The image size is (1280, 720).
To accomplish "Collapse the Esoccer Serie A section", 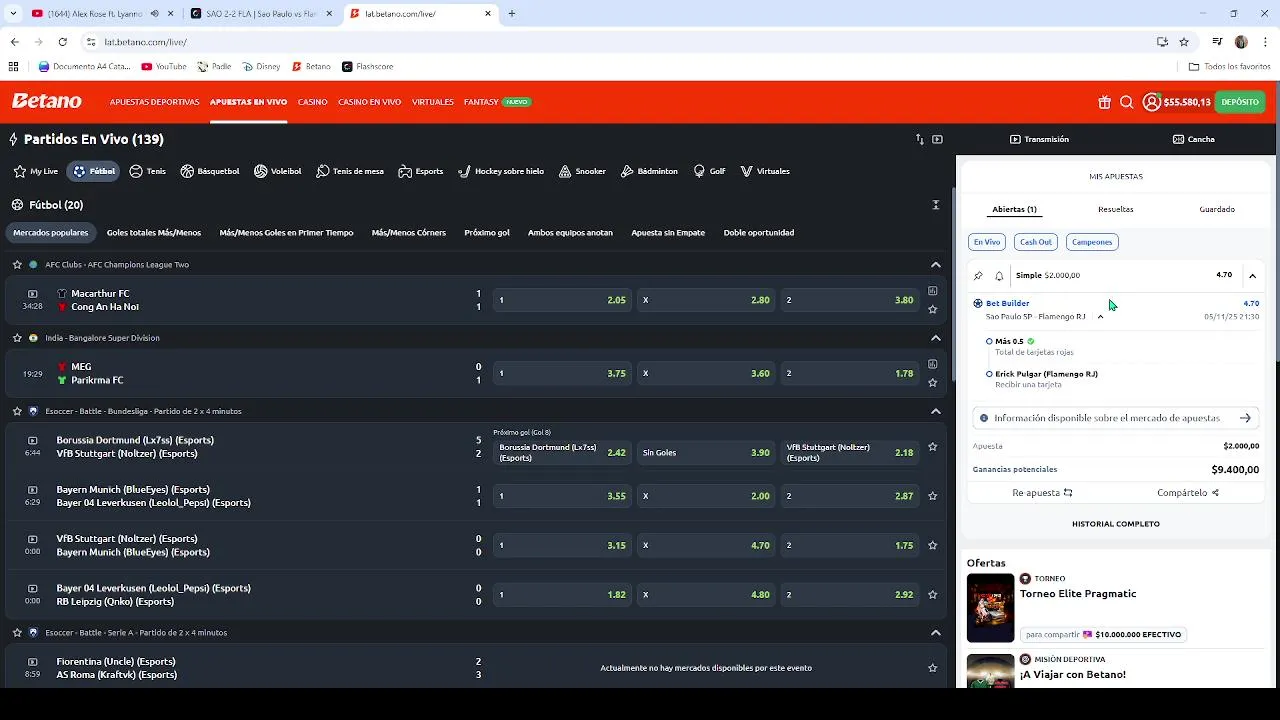I will [x=936, y=633].
